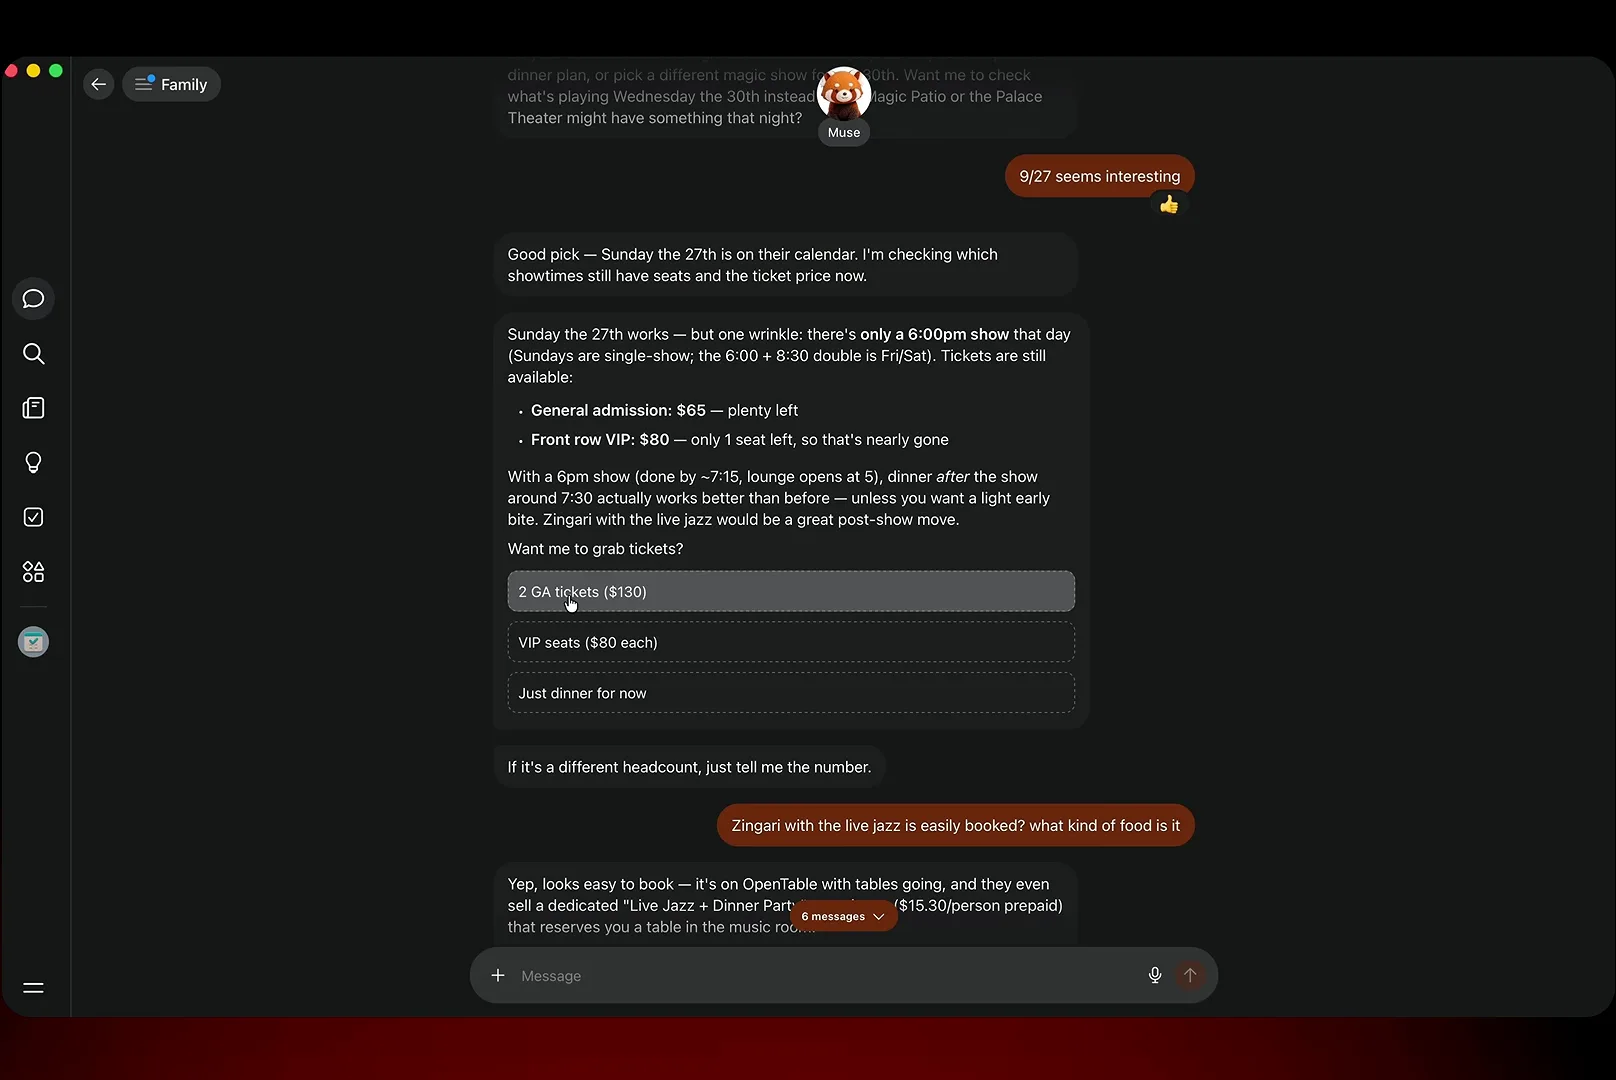The width and height of the screenshot is (1616, 1080).
Task: Open the shapes apps icon in sidebar
Action: click(33, 572)
